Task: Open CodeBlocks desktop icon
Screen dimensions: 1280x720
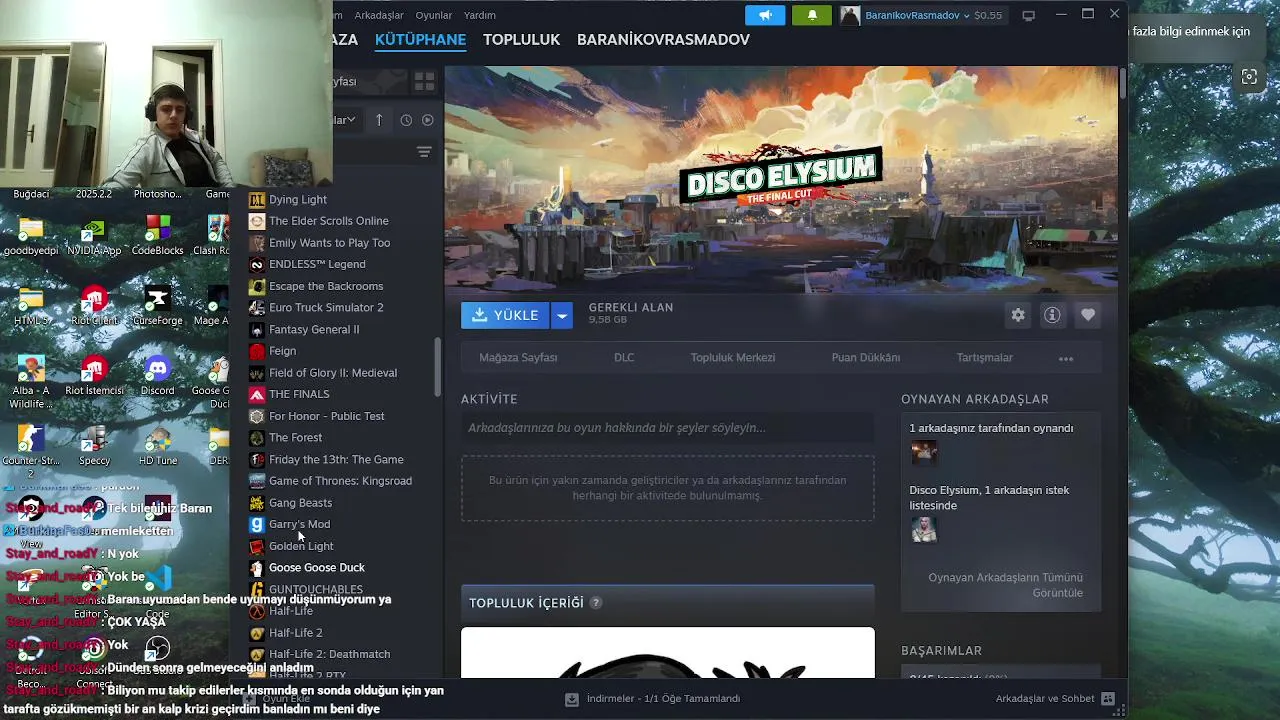Action: click(157, 236)
